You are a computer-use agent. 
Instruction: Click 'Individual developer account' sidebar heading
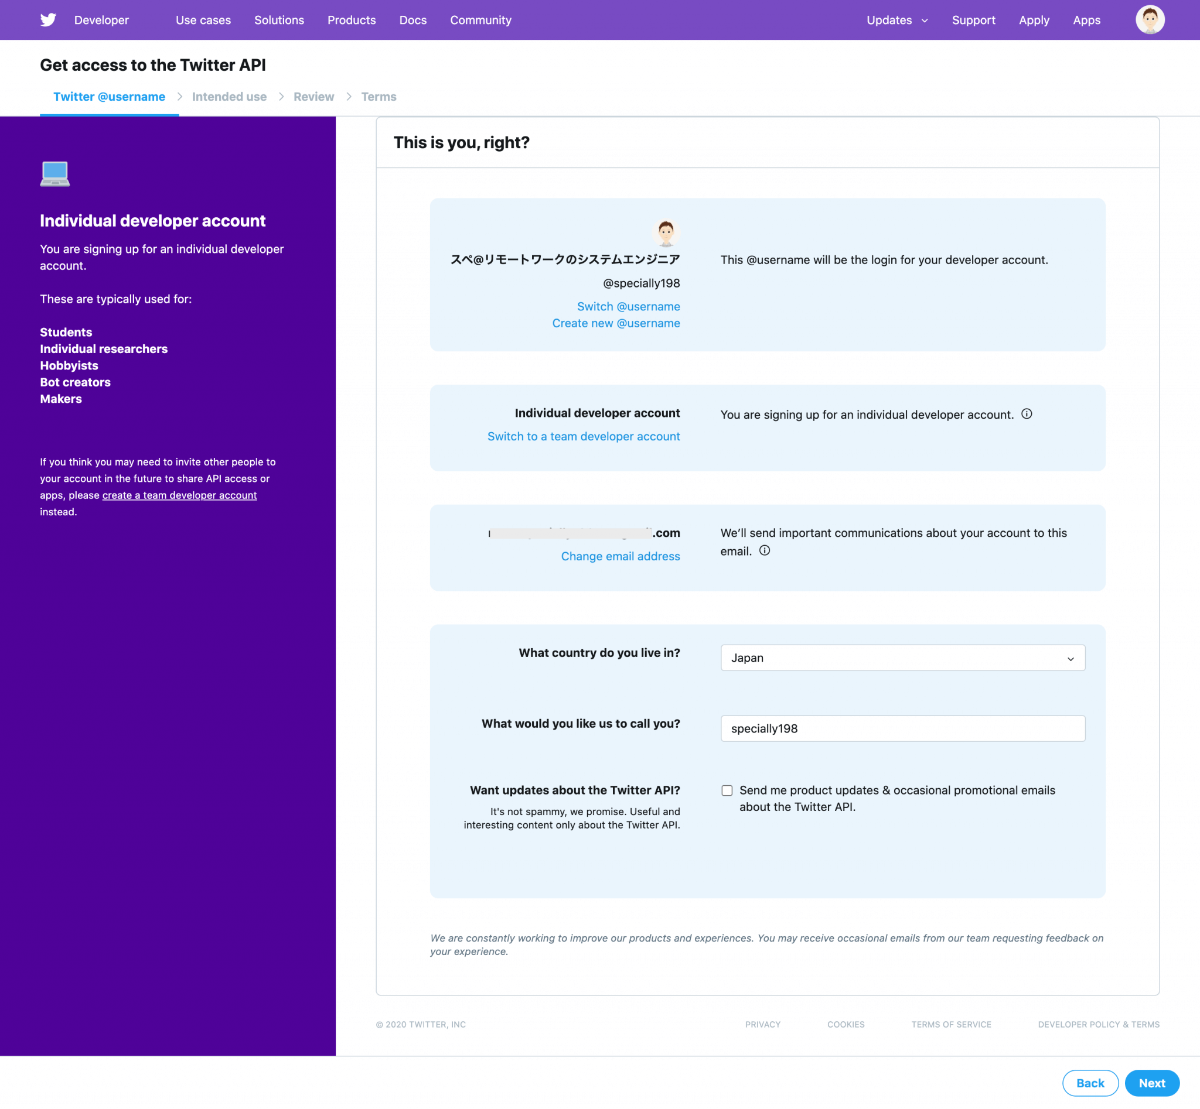153,221
